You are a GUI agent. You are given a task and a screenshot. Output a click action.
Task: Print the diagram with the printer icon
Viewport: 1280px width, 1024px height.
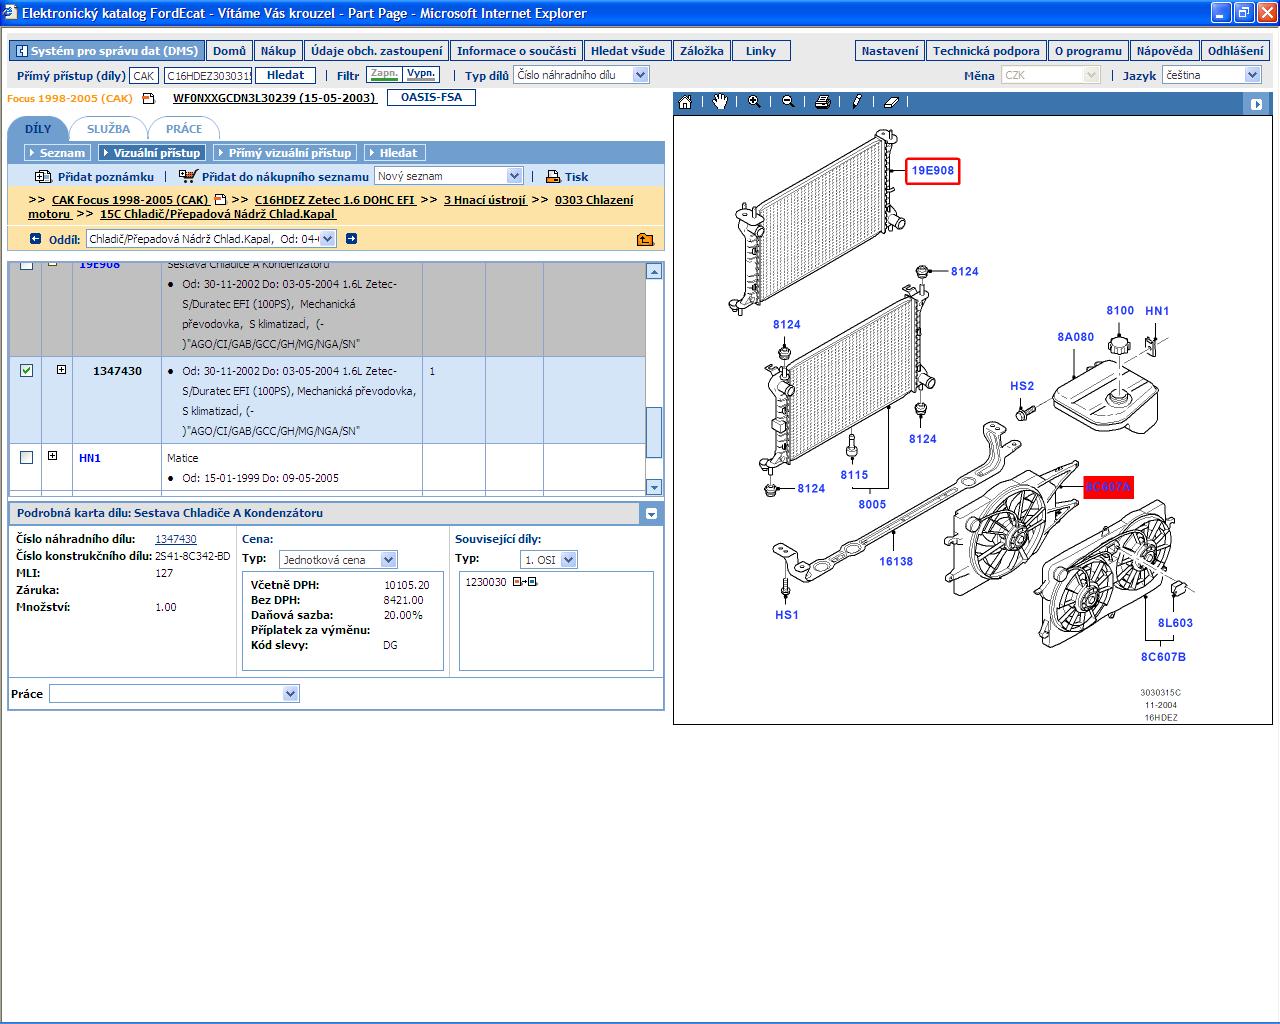coord(822,102)
